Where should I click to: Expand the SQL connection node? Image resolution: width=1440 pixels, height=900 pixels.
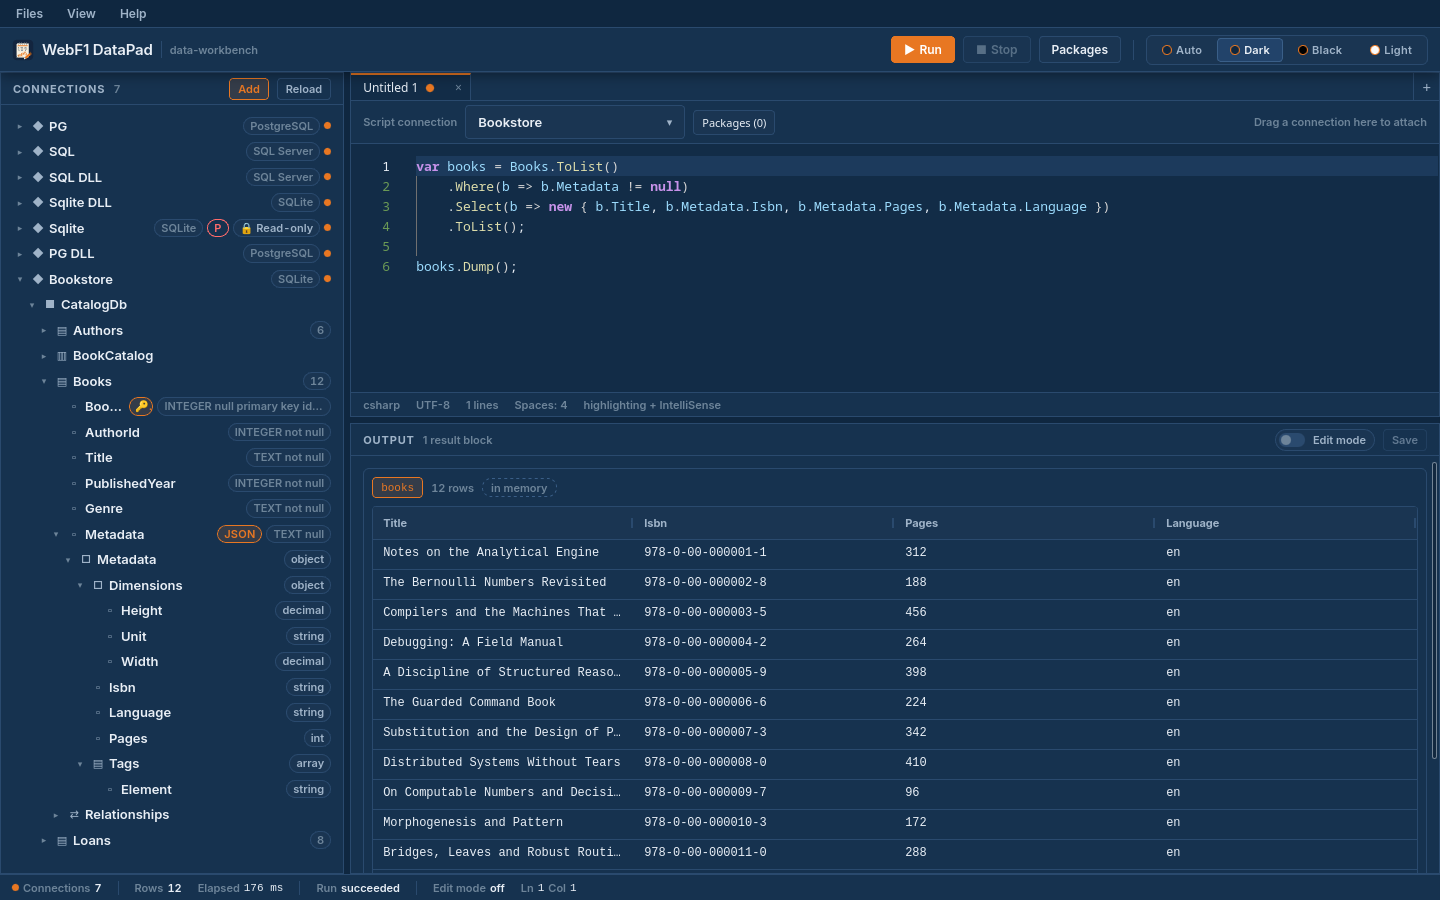pos(19,152)
